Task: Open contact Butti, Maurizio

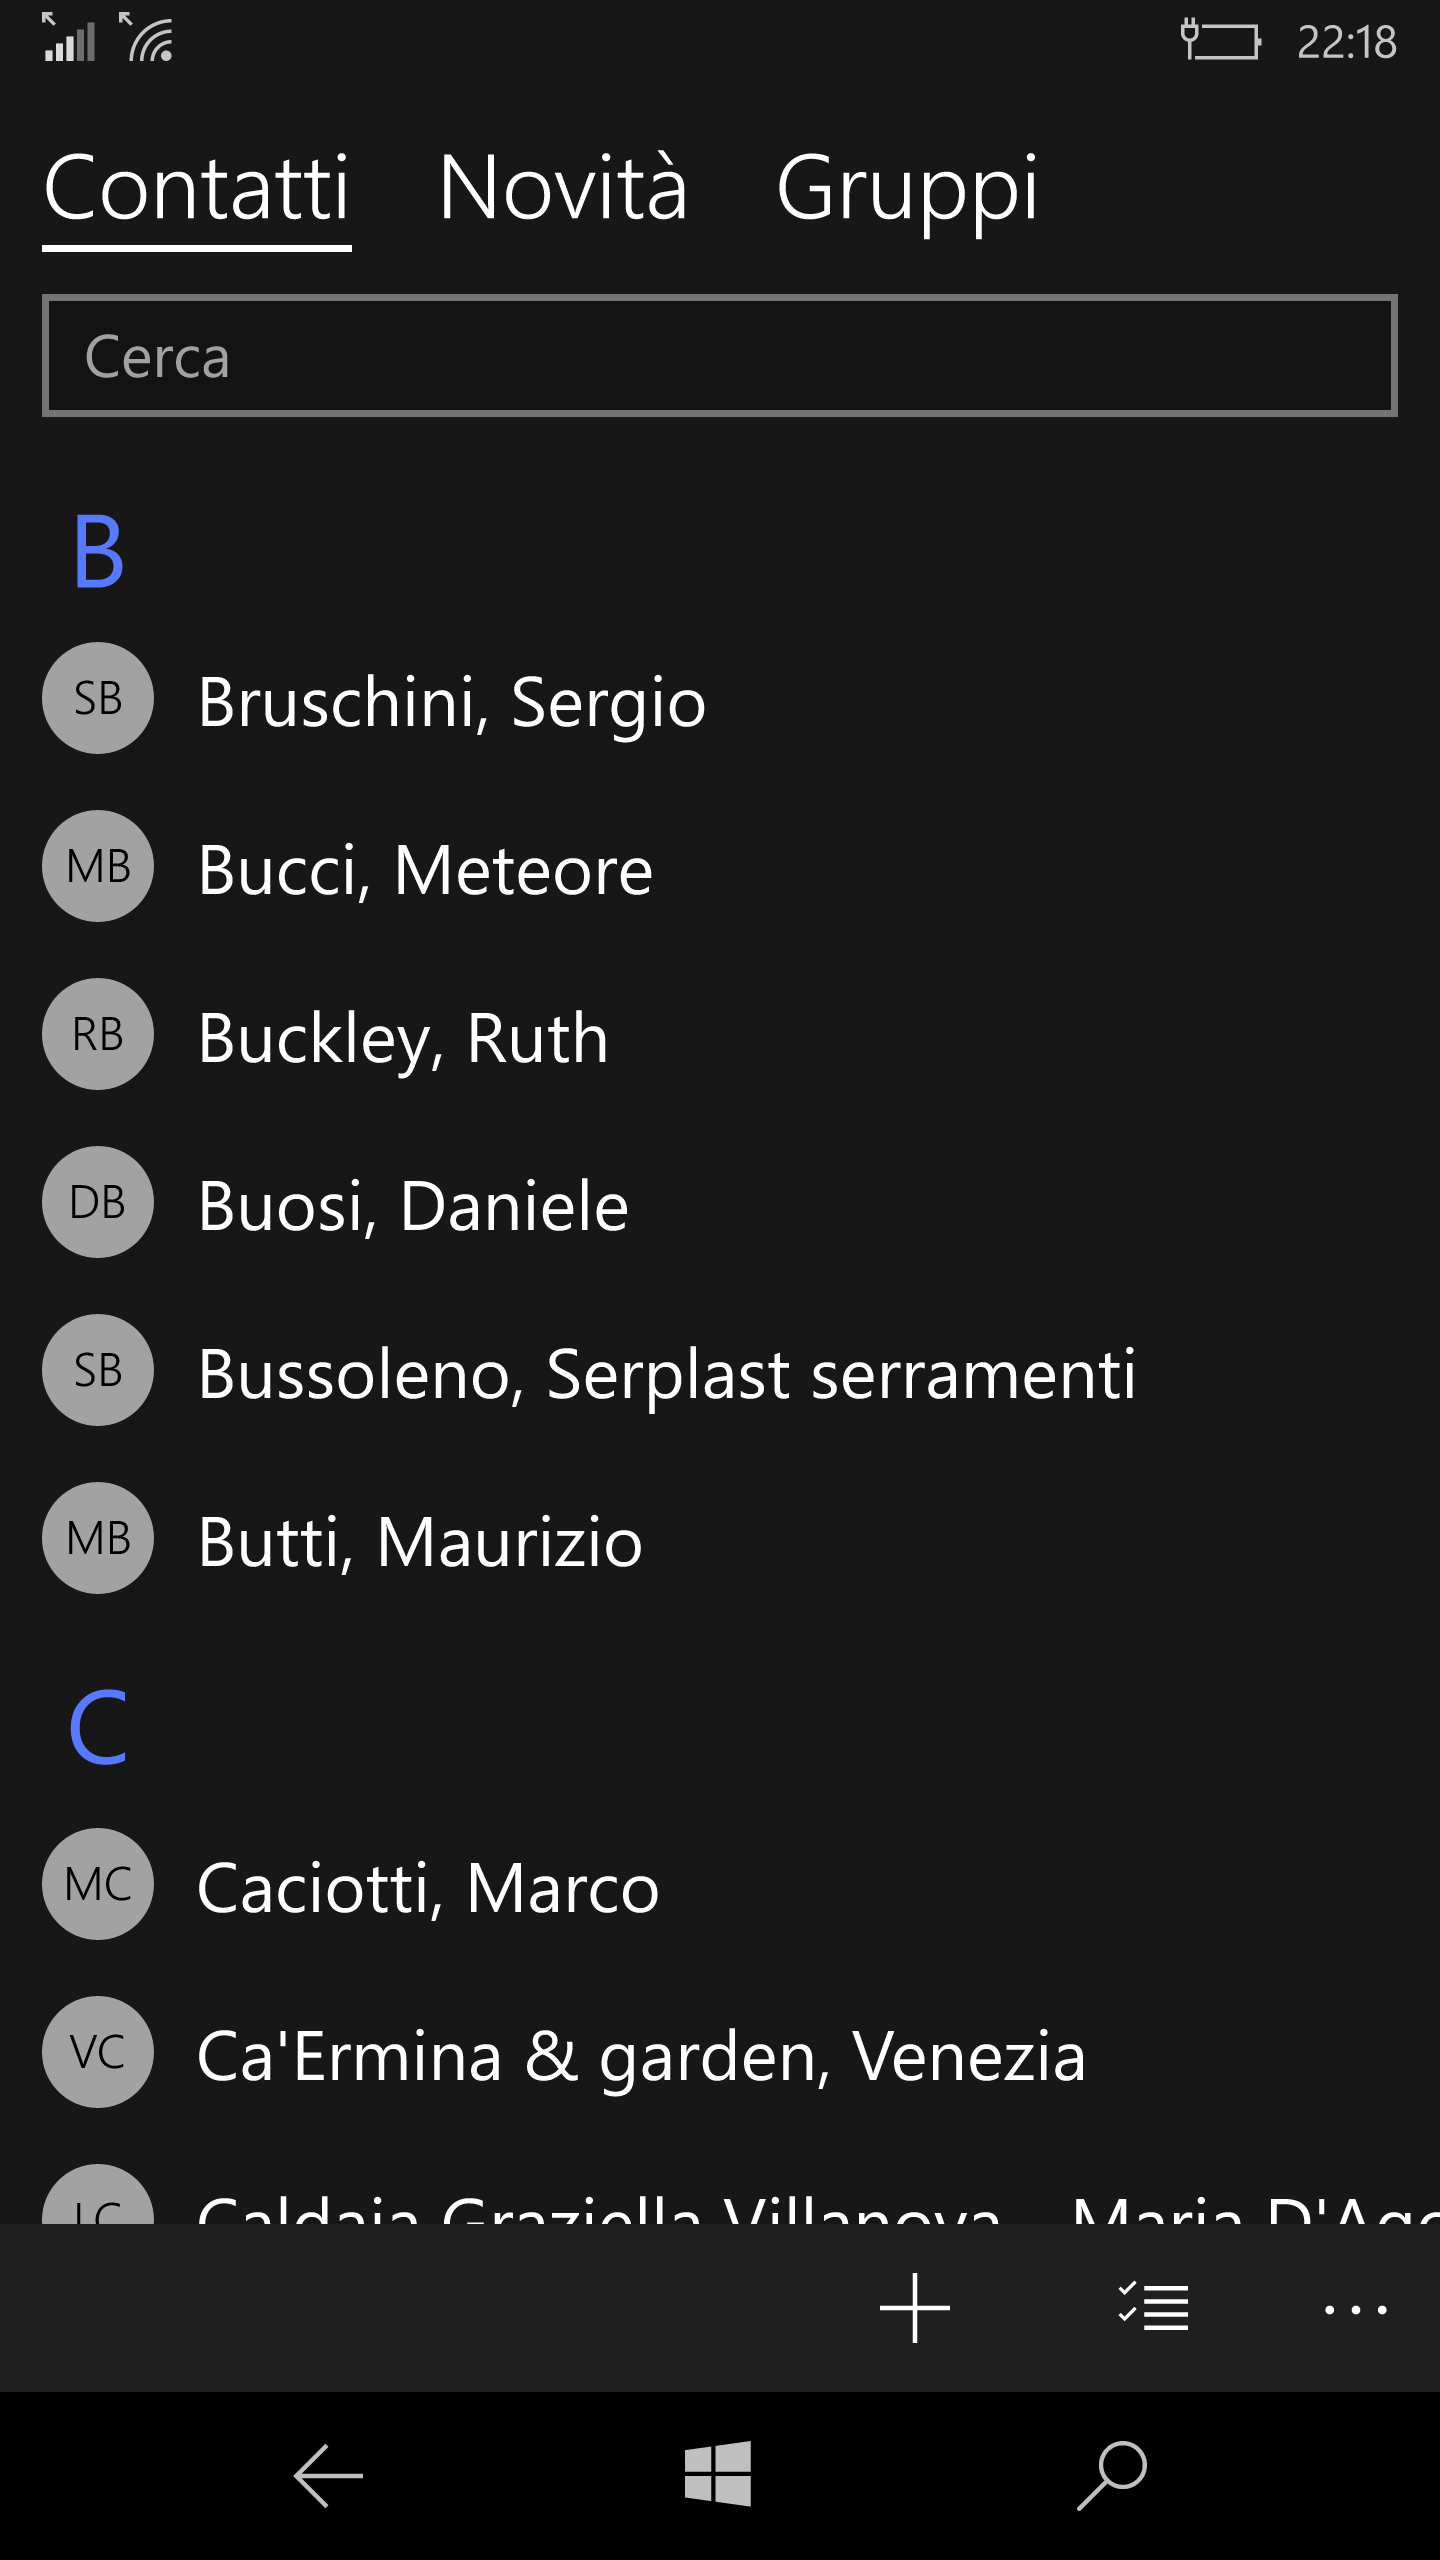Action: click(x=420, y=1542)
